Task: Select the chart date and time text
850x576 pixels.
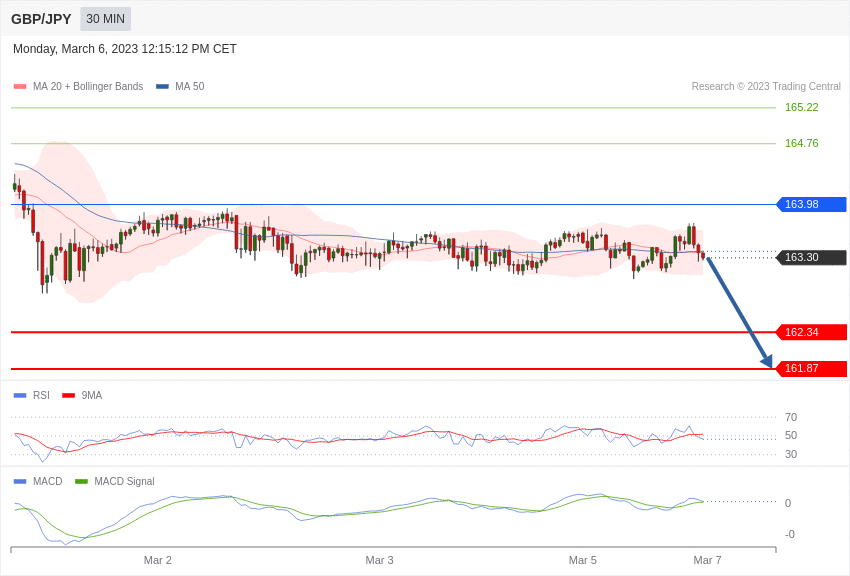Action: [125, 49]
